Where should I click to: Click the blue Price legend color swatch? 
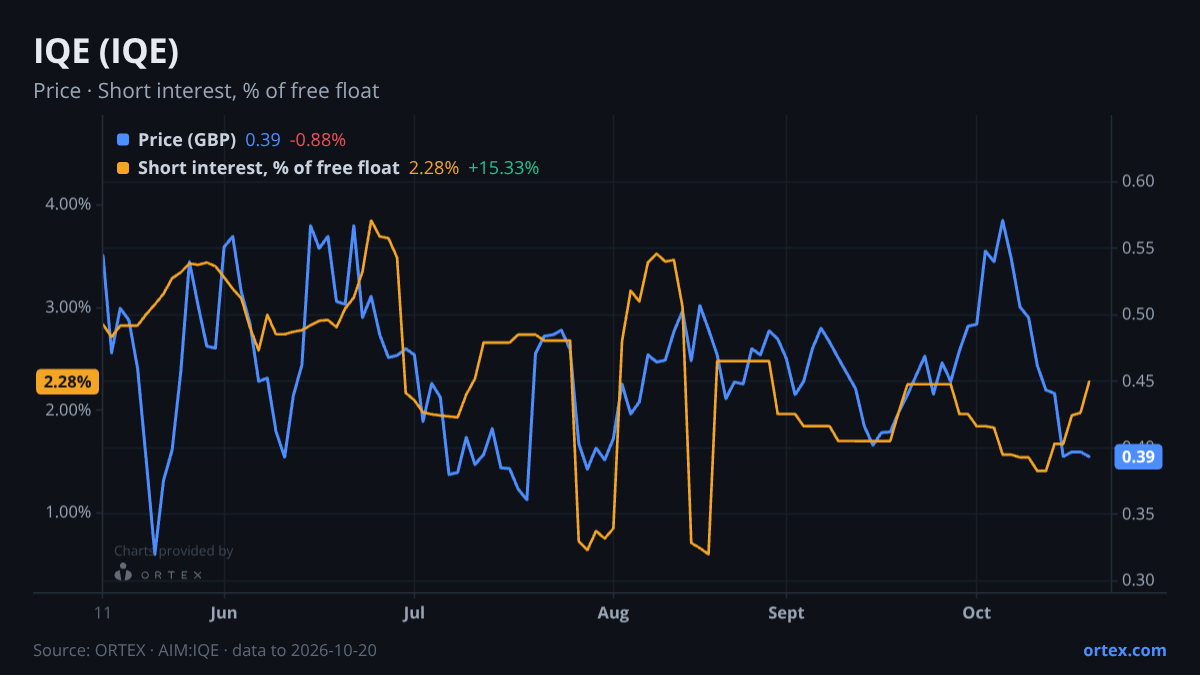(123, 140)
